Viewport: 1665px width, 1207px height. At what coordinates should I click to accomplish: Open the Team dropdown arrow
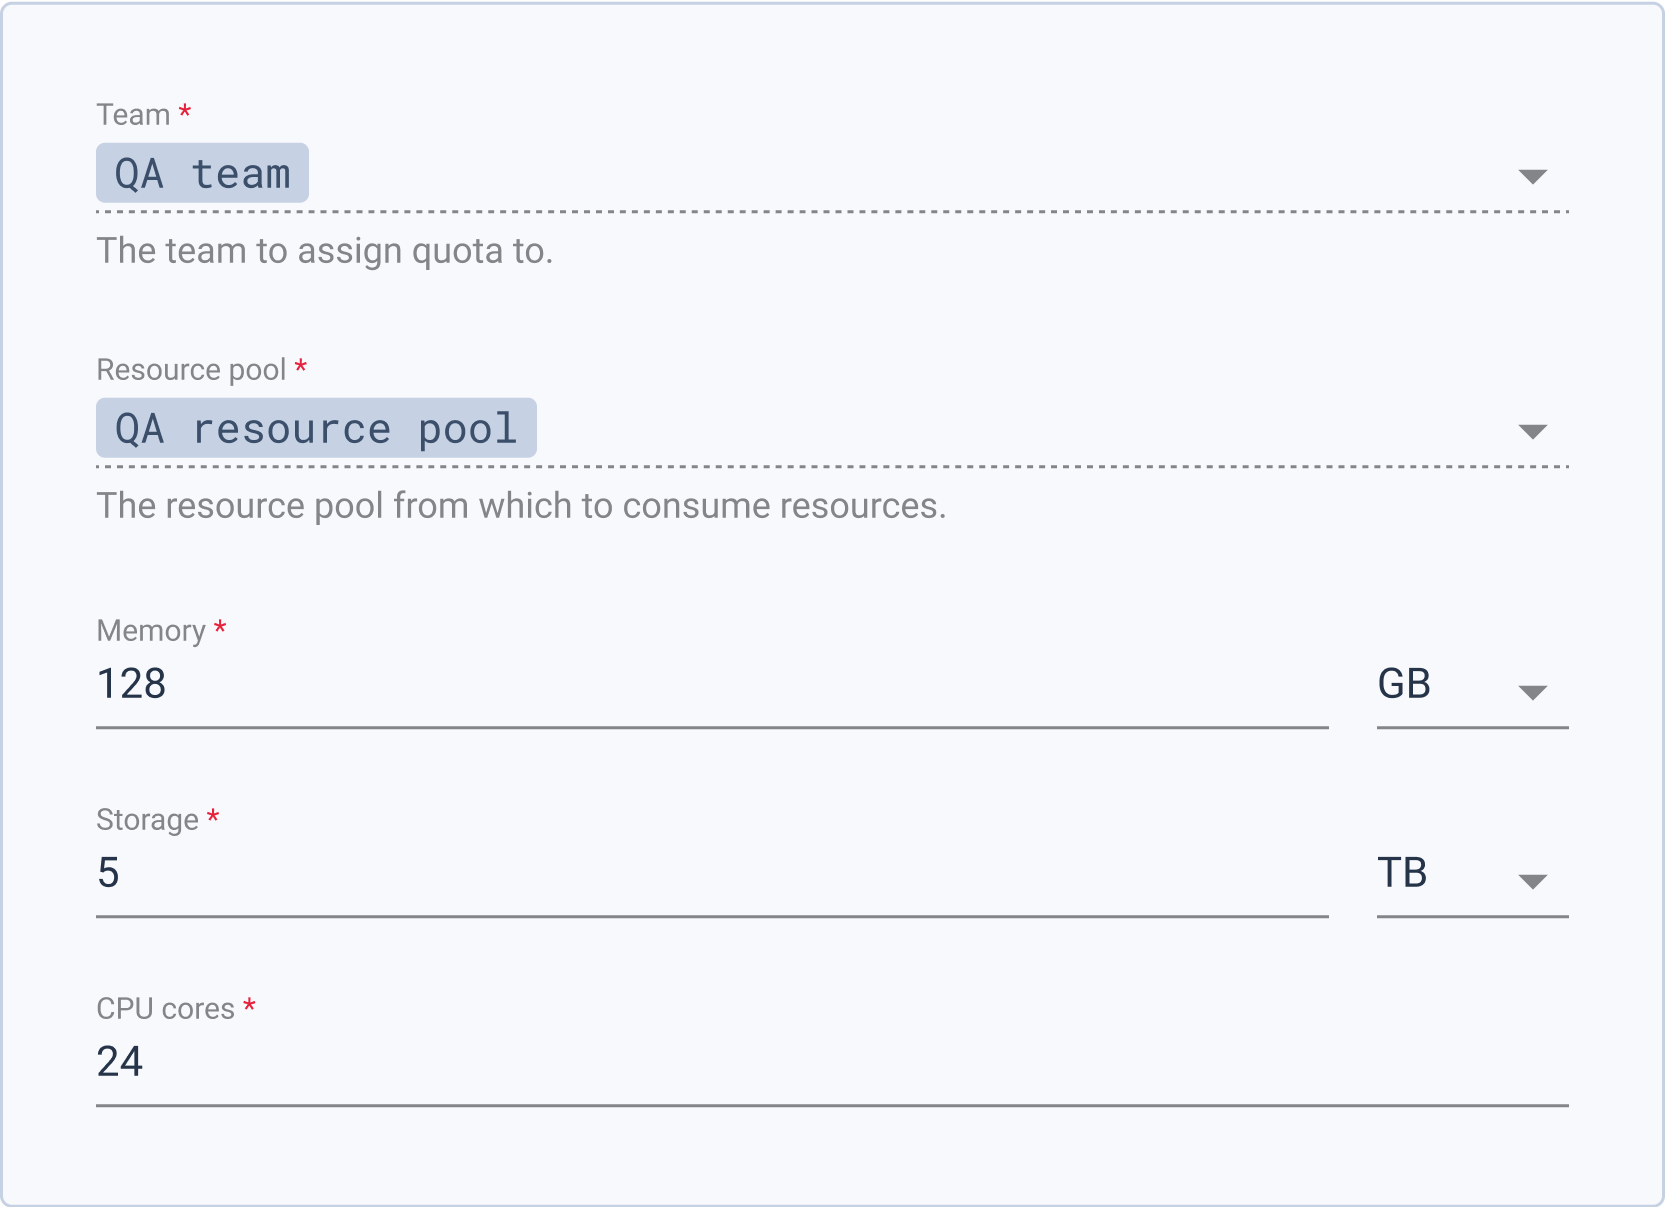(x=1532, y=177)
